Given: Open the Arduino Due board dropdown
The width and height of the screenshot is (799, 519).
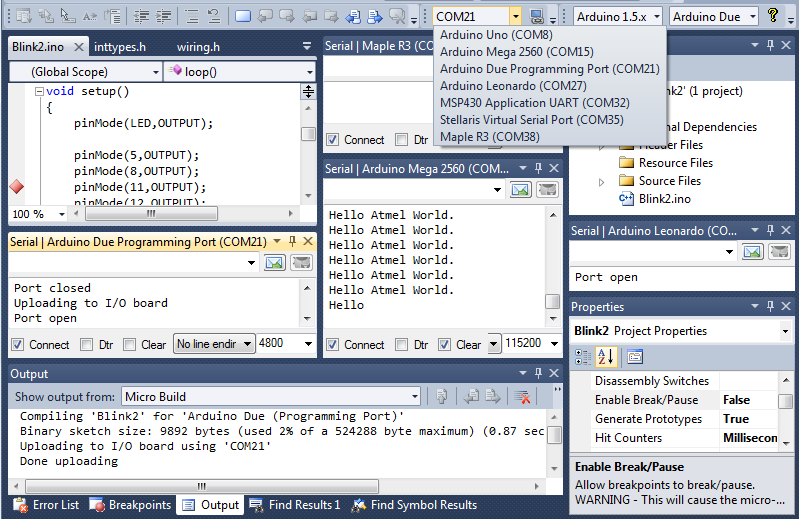Looking at the screenshot, I should pyautogui.click(x=753, y=16).
